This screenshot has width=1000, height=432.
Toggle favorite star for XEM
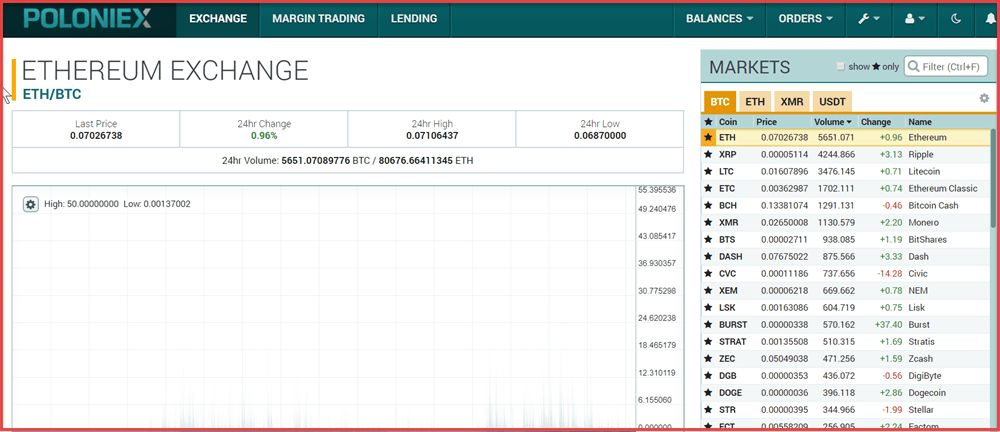pyautogui.click(x=707, y=290)
